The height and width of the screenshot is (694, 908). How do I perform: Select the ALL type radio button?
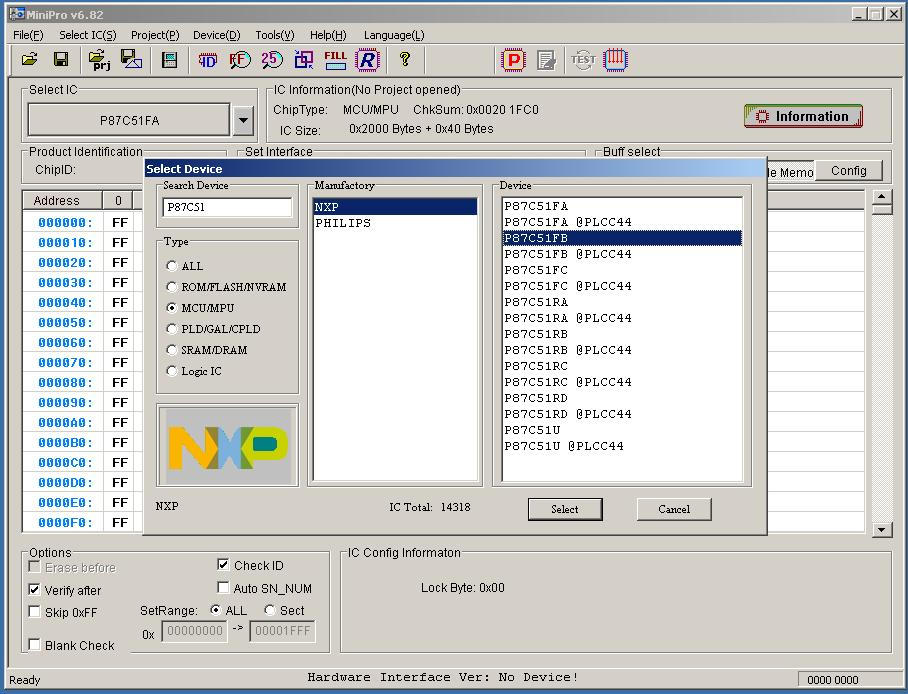point(171,266)
